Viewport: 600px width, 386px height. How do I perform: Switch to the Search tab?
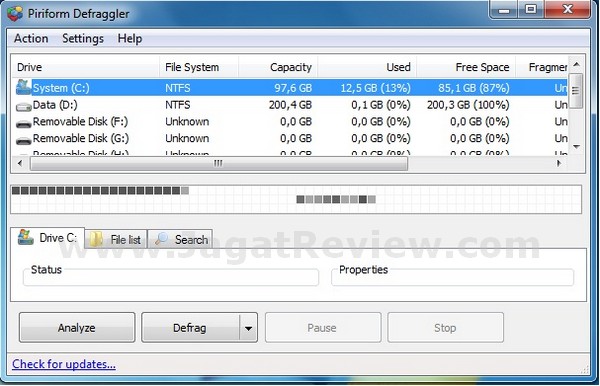click(180, 239)
